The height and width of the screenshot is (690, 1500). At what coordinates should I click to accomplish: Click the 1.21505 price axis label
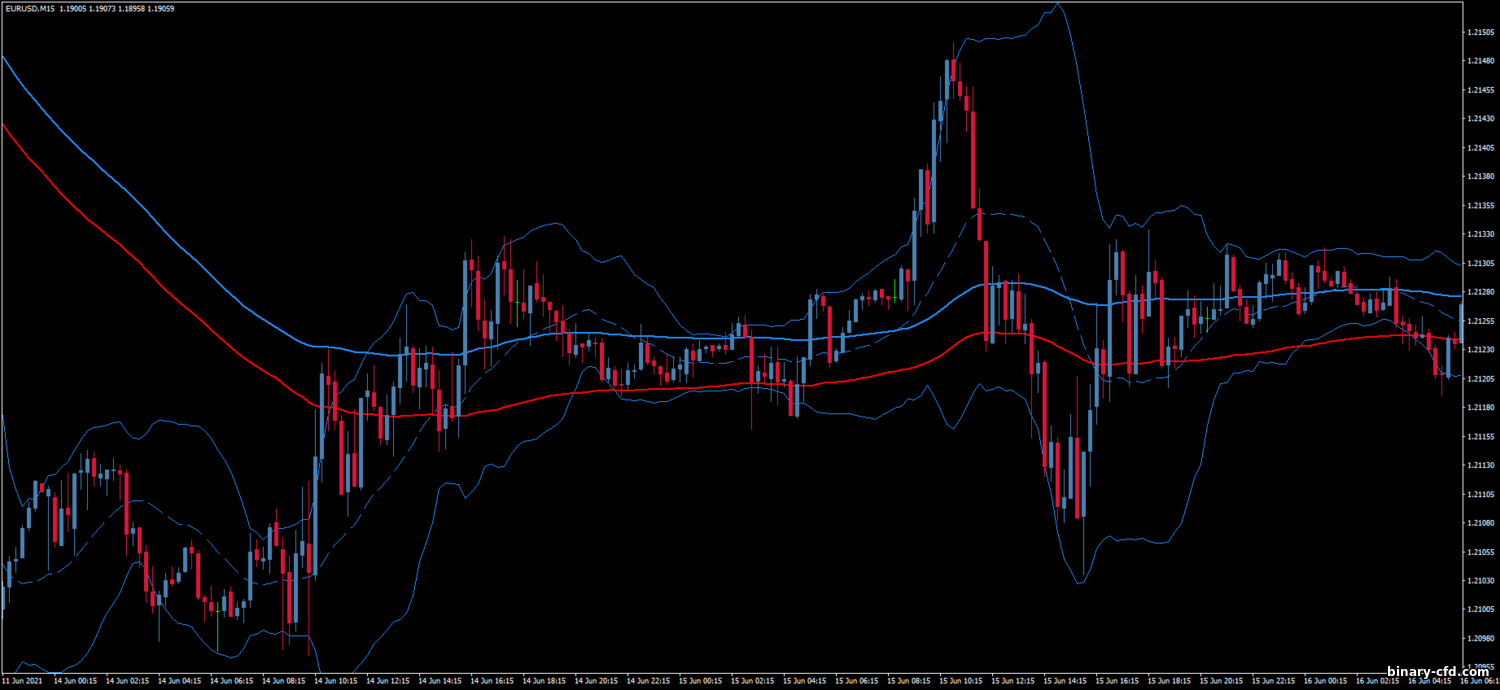1480,32
